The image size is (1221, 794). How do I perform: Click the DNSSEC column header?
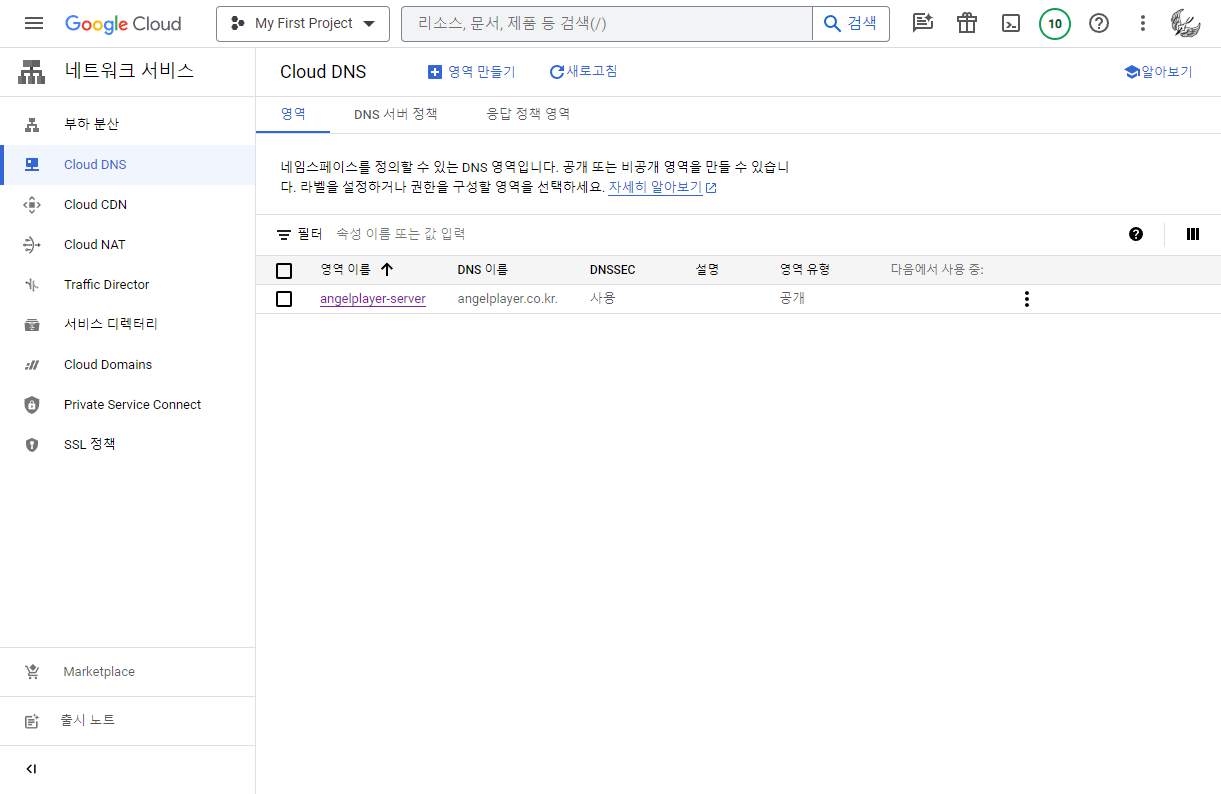(x=613, y=270)
